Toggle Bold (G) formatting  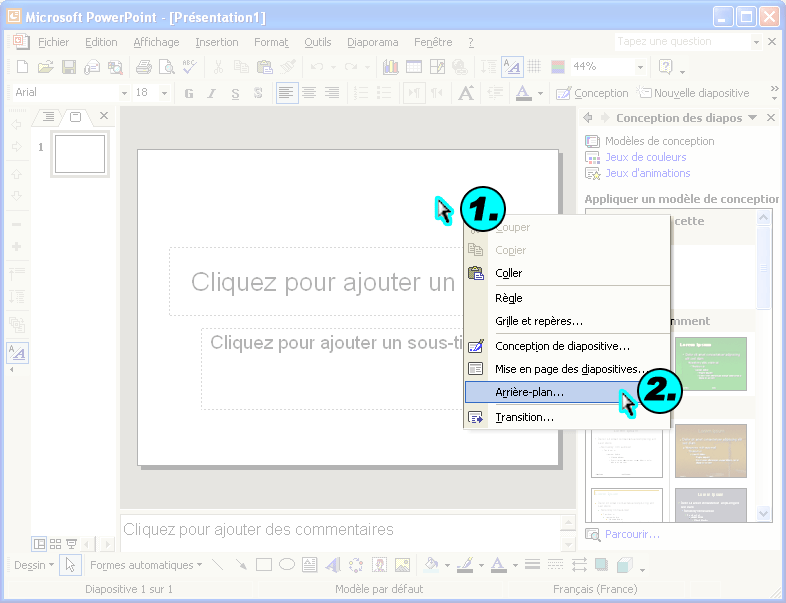tap(189, 93)
